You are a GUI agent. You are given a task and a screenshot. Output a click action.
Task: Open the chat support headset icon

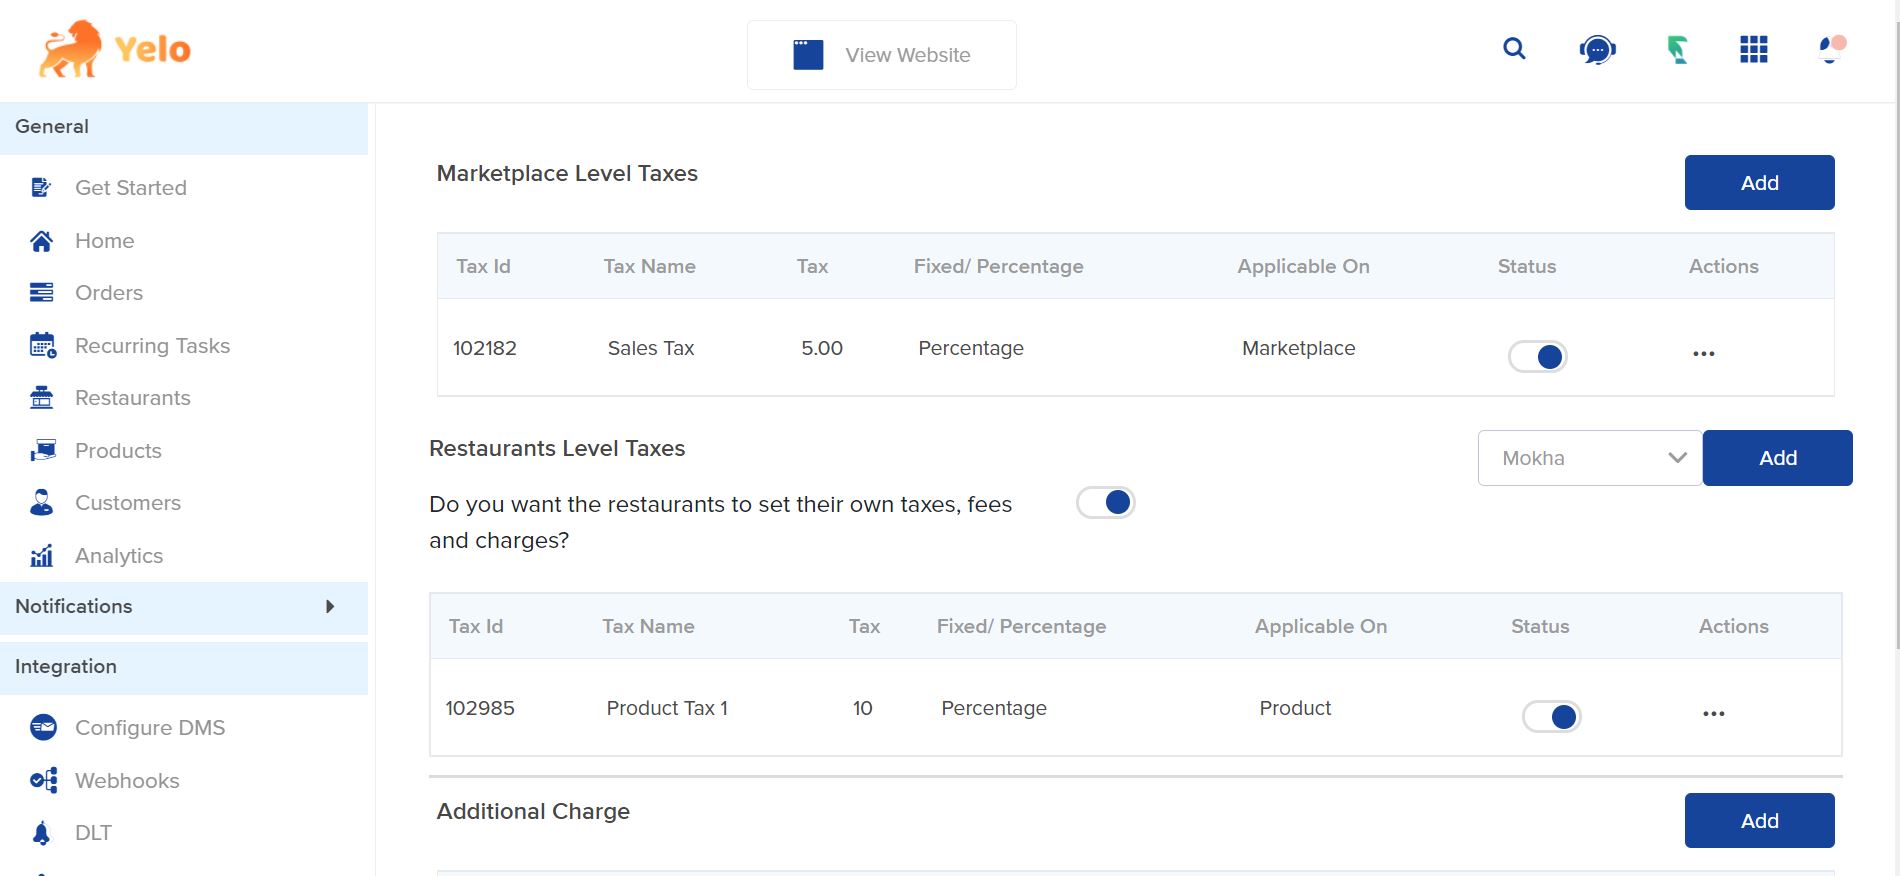1597,49
